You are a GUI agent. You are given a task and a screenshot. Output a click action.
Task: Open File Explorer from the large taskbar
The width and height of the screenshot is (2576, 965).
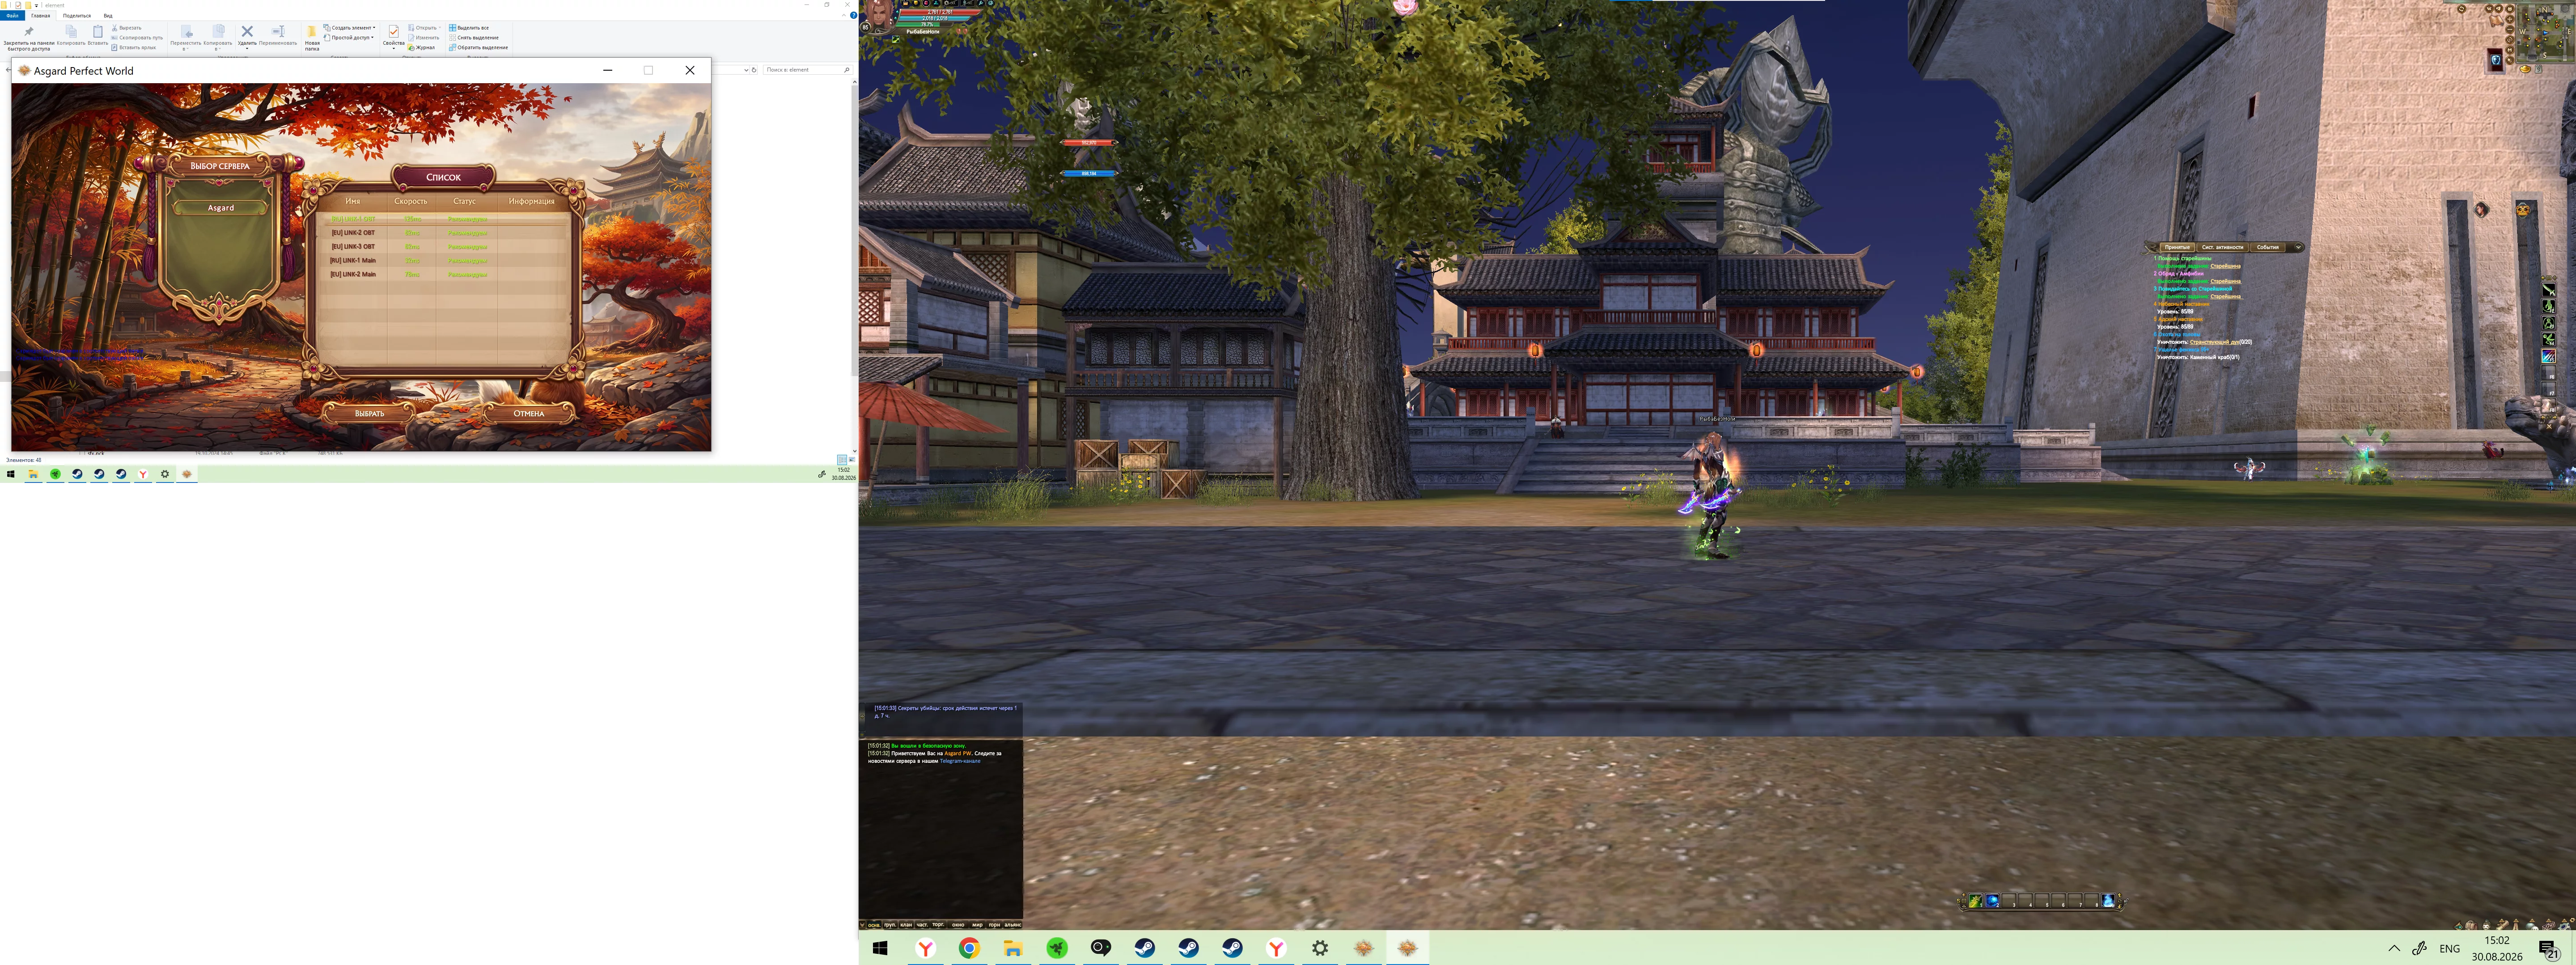pos(1013,948)
